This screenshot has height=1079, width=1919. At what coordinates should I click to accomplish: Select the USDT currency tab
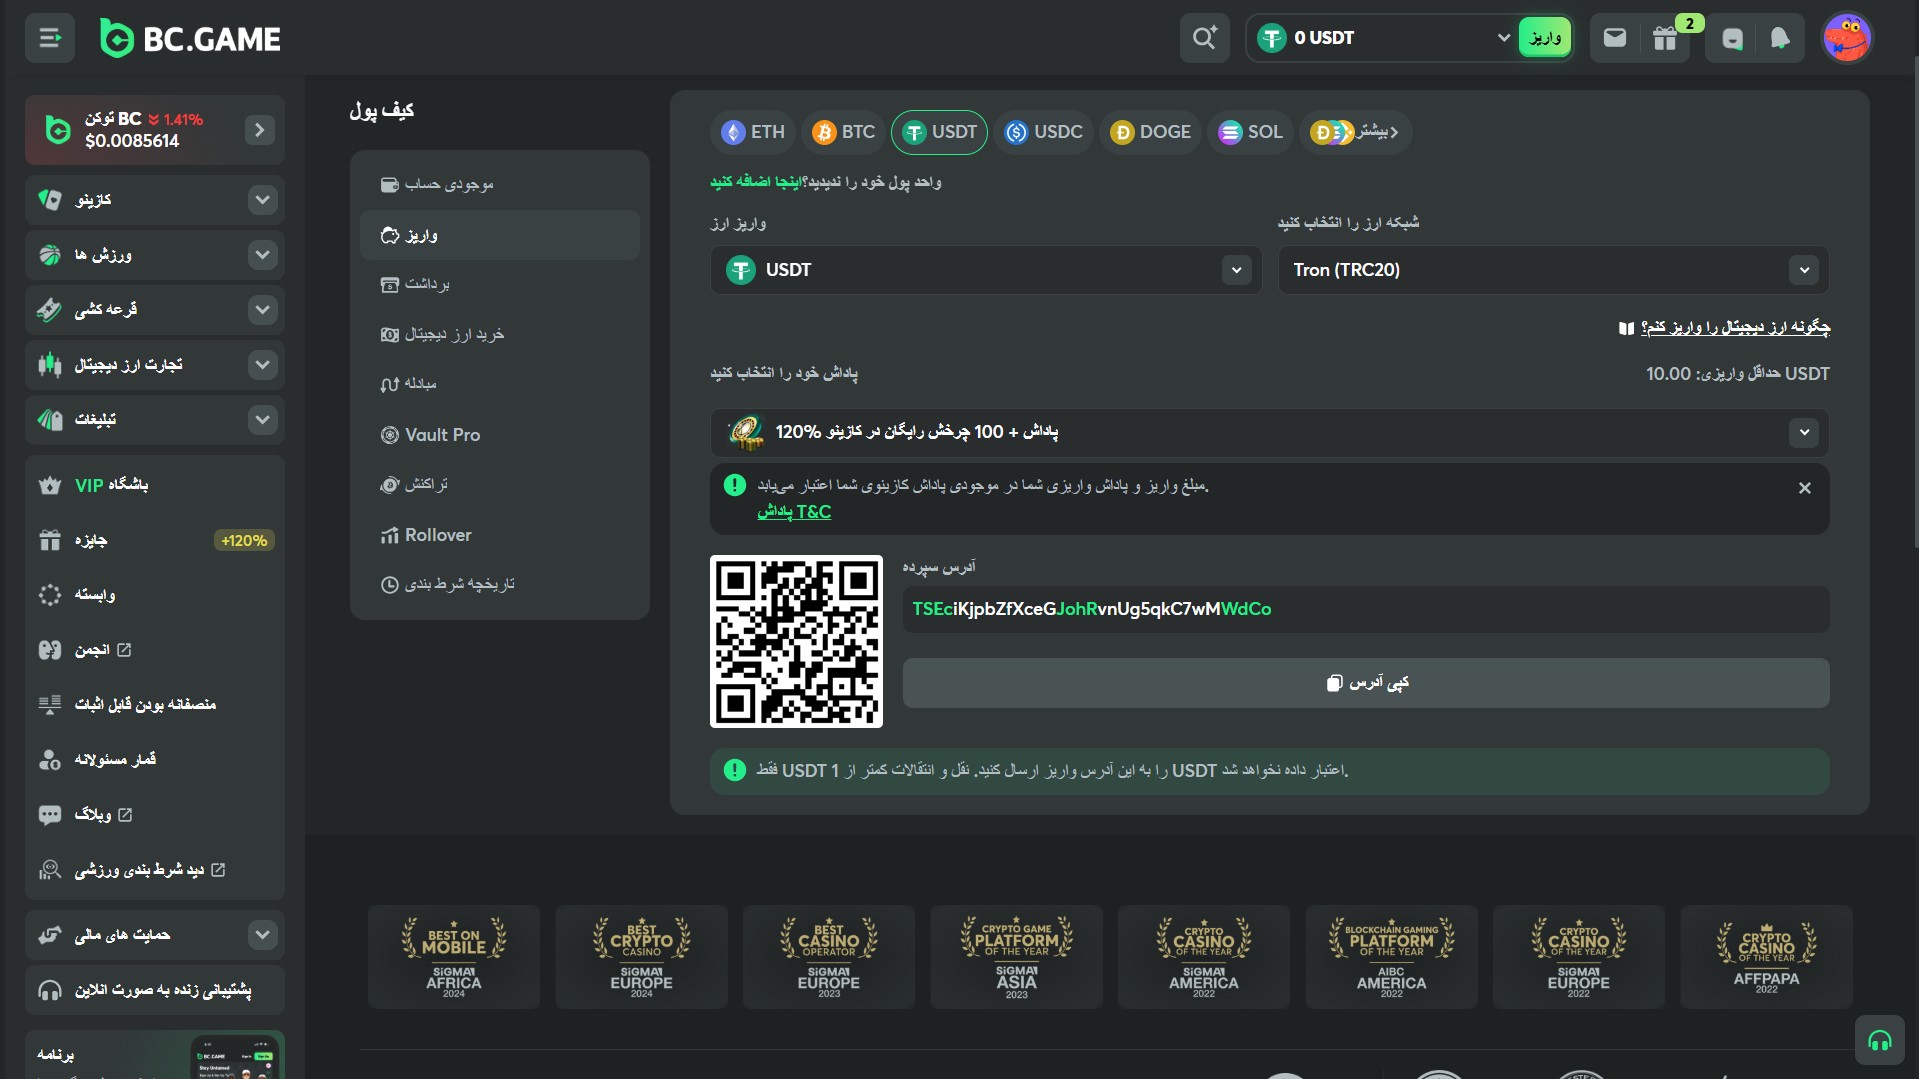click(939, 132)
